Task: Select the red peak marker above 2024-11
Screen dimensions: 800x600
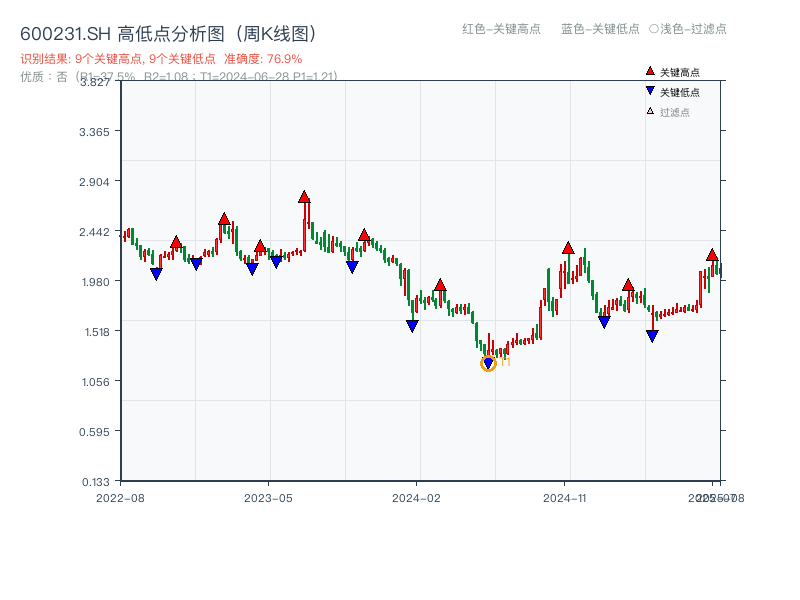Action: click(x=568, y=248)
